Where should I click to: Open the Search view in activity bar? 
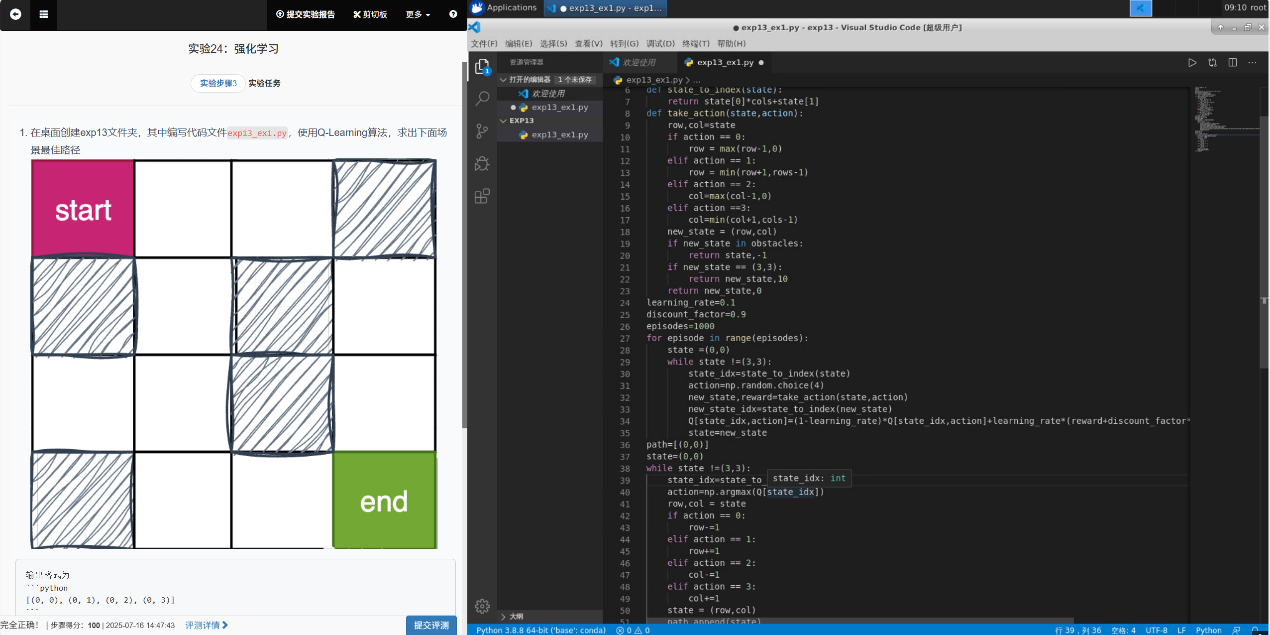point(482,99)
